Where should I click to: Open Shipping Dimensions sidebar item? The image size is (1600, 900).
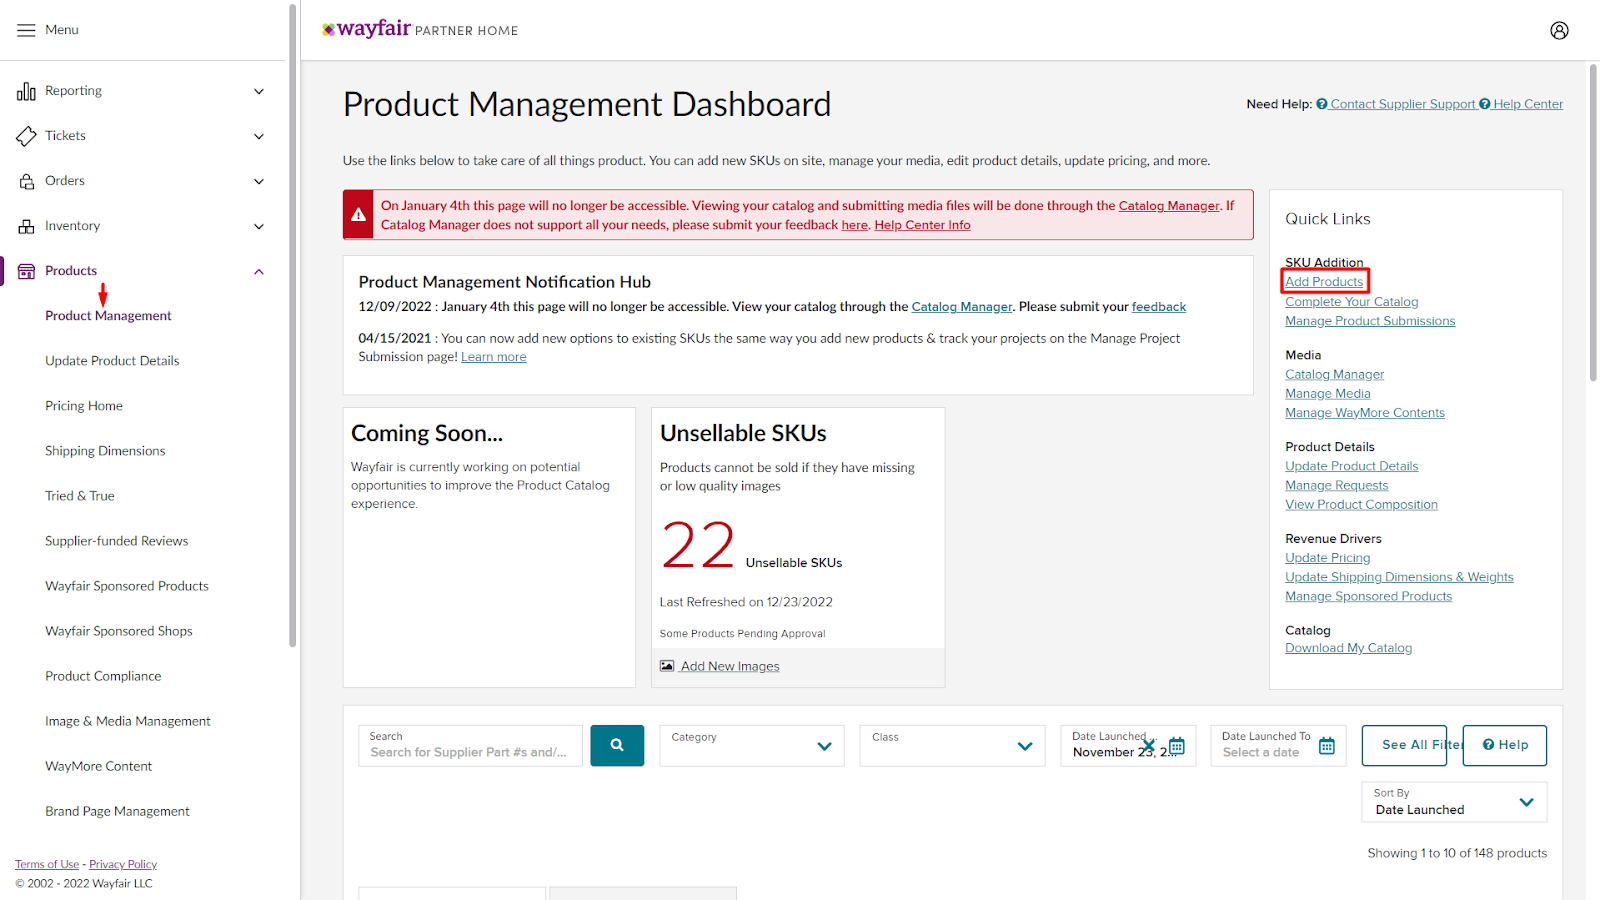point(105,451)
